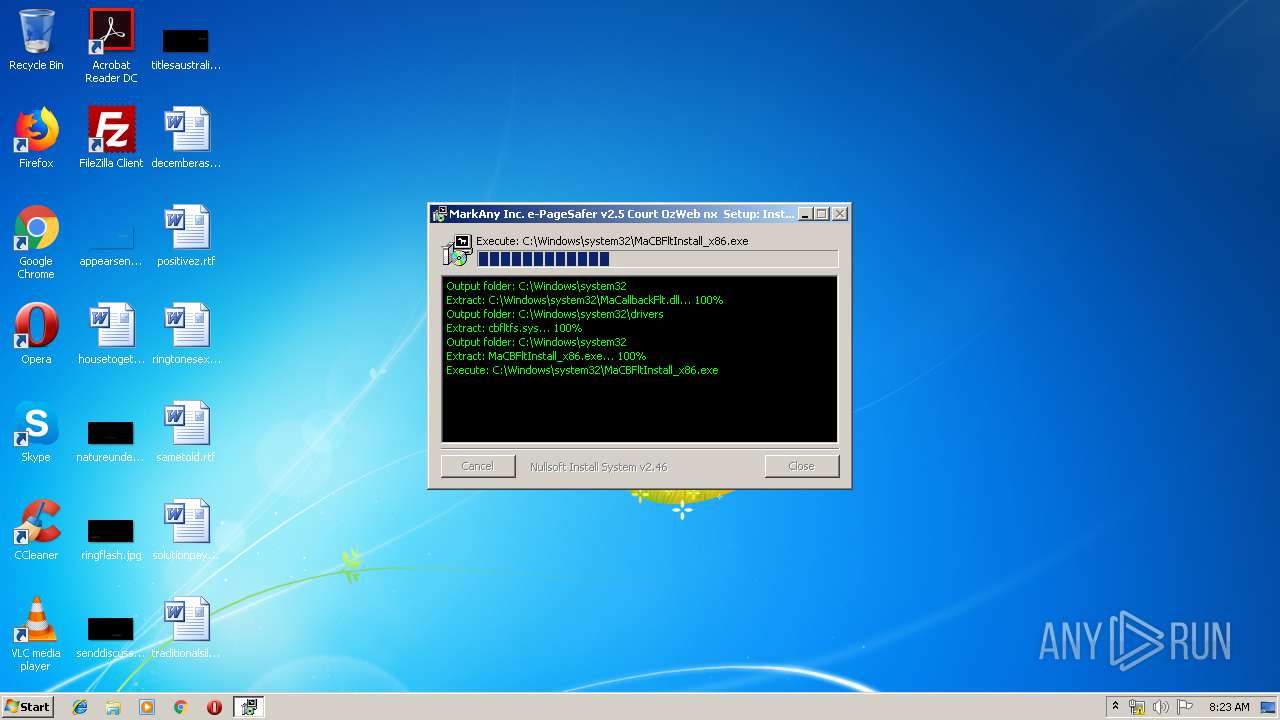Viewport: 1280px width, 720px height.
Task: Show hidden system tray icons
Action: [x=1115, y=707]
